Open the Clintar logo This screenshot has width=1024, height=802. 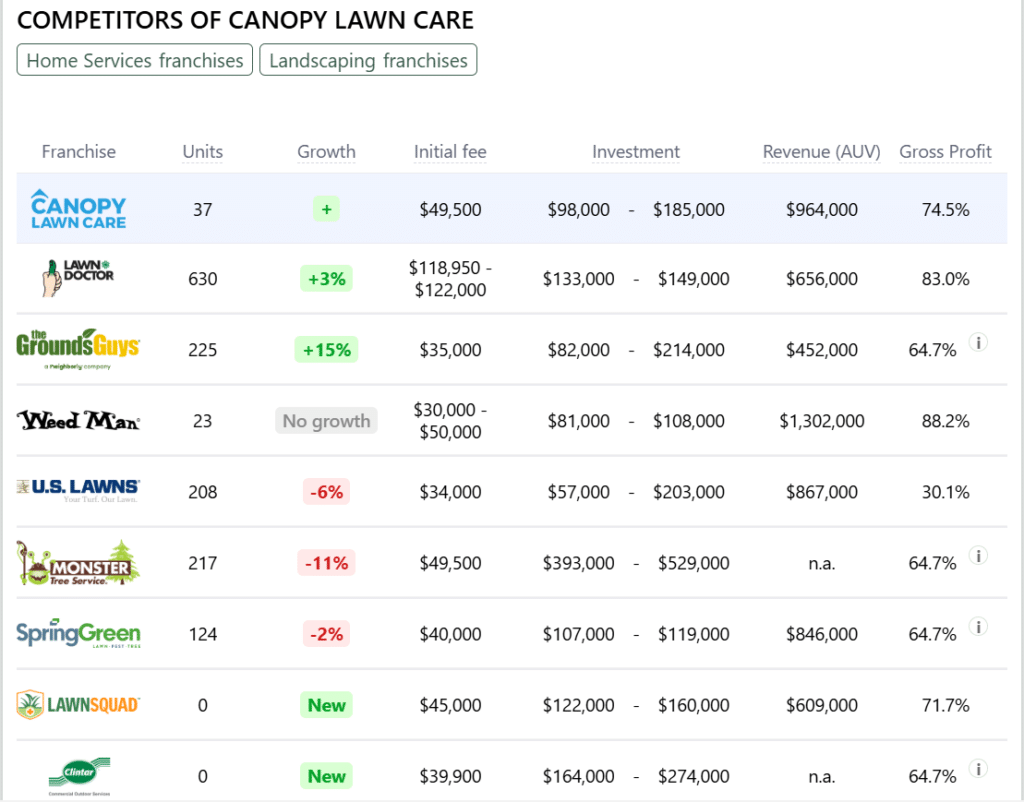(79, 776)
